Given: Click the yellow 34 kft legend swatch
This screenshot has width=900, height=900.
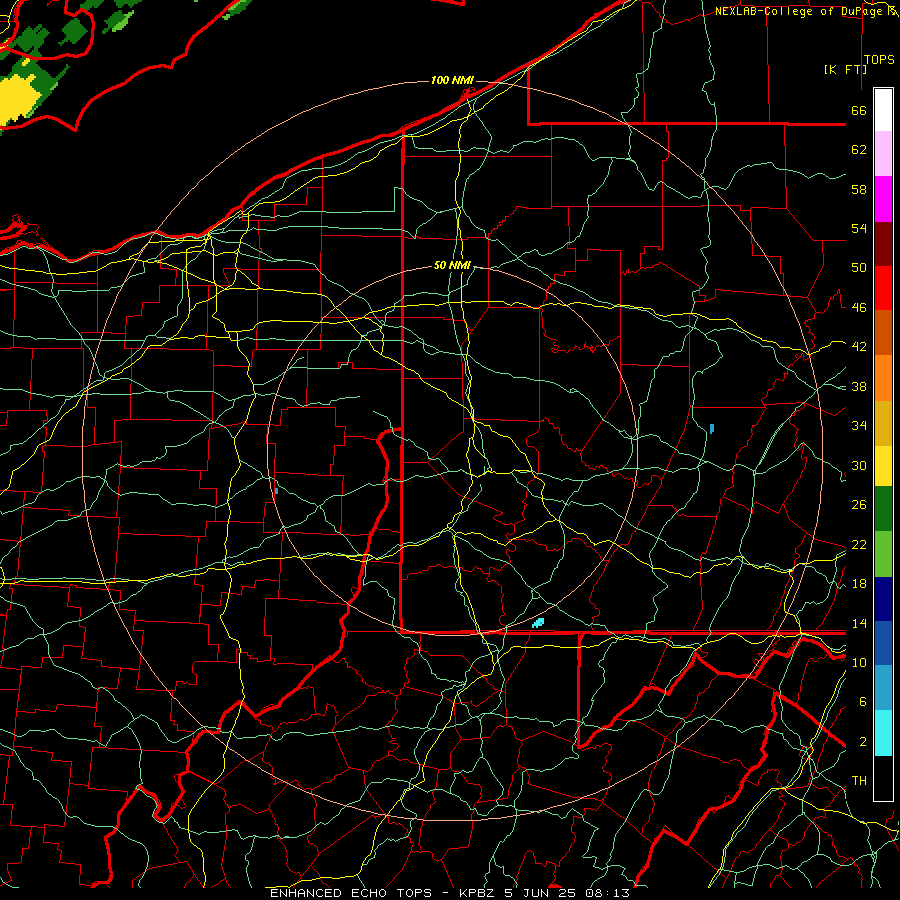Looking at the screenshot, I should point(883,465).
